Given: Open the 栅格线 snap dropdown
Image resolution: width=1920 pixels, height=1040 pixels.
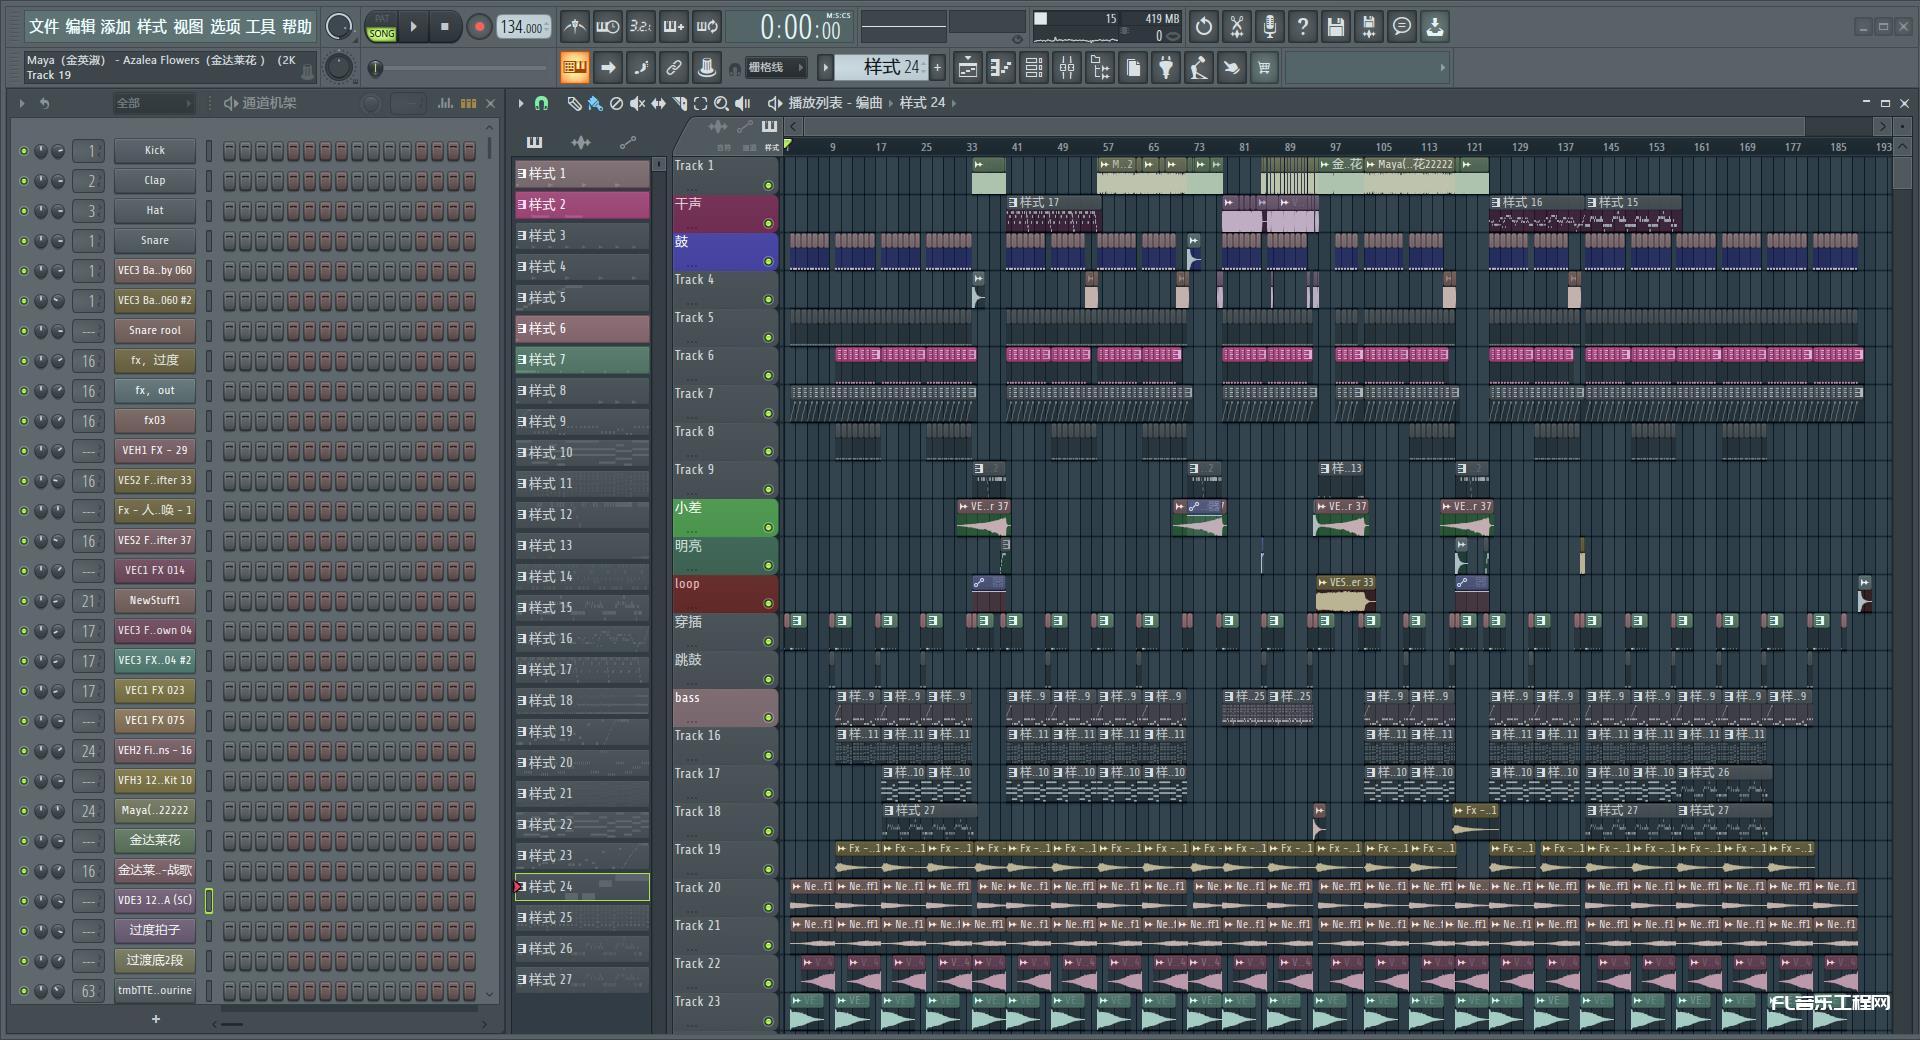Looking at the screenshot, I should click(x=776, y=68).
